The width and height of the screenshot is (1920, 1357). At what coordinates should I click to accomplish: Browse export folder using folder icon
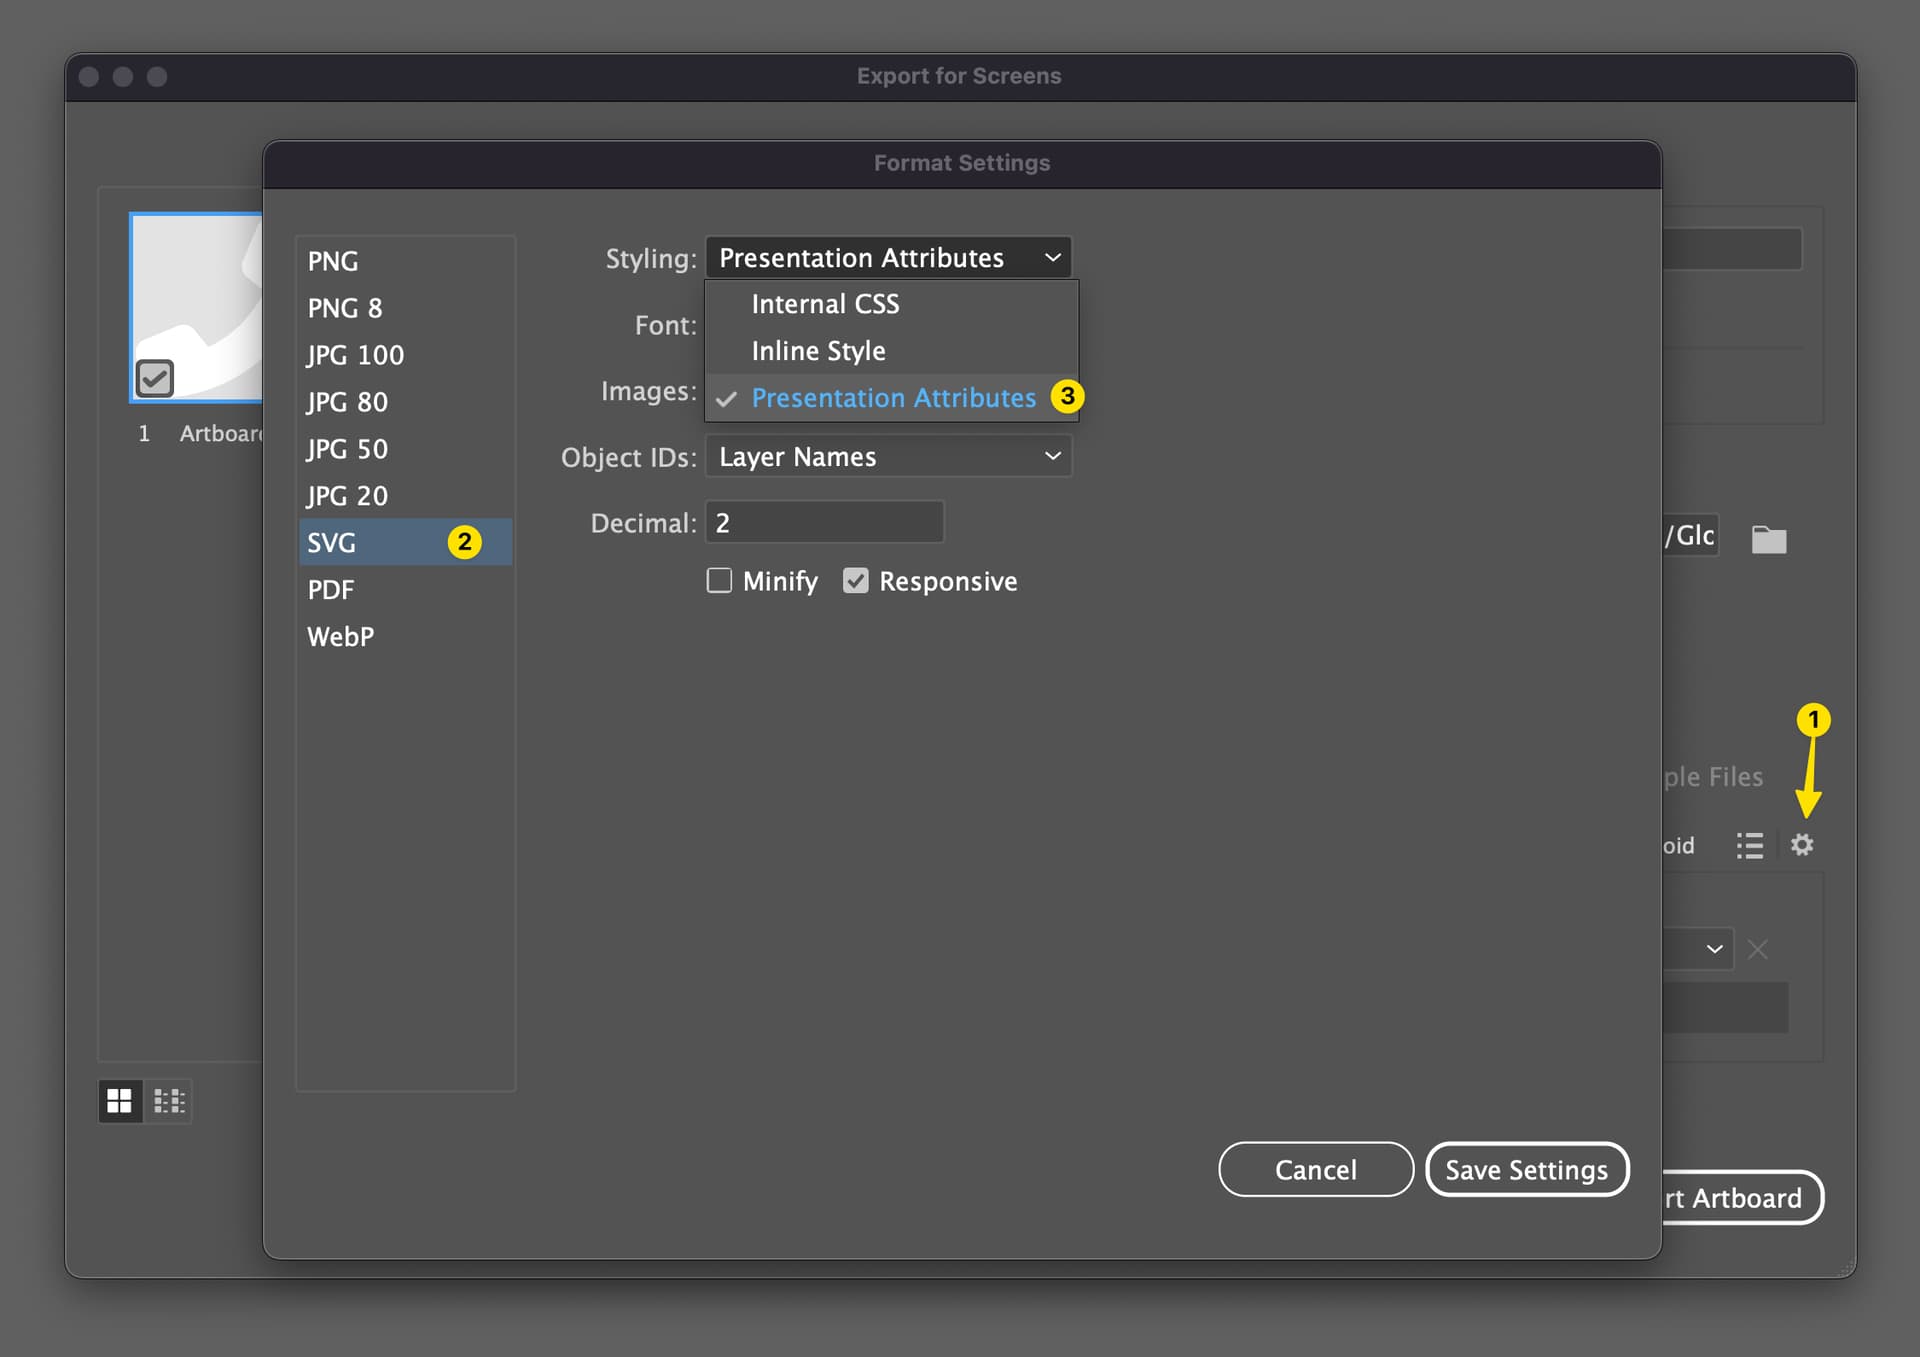tap(1768, 539)
